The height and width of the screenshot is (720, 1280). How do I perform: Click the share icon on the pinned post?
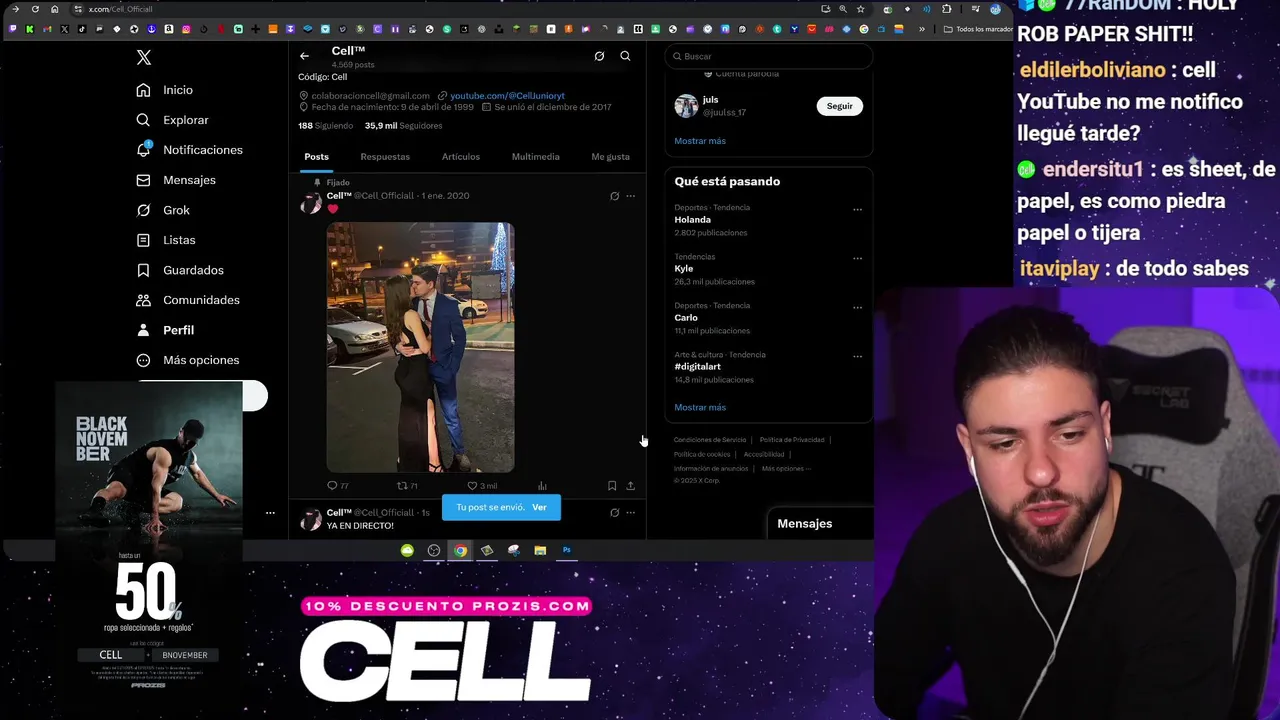click(630, 486)
